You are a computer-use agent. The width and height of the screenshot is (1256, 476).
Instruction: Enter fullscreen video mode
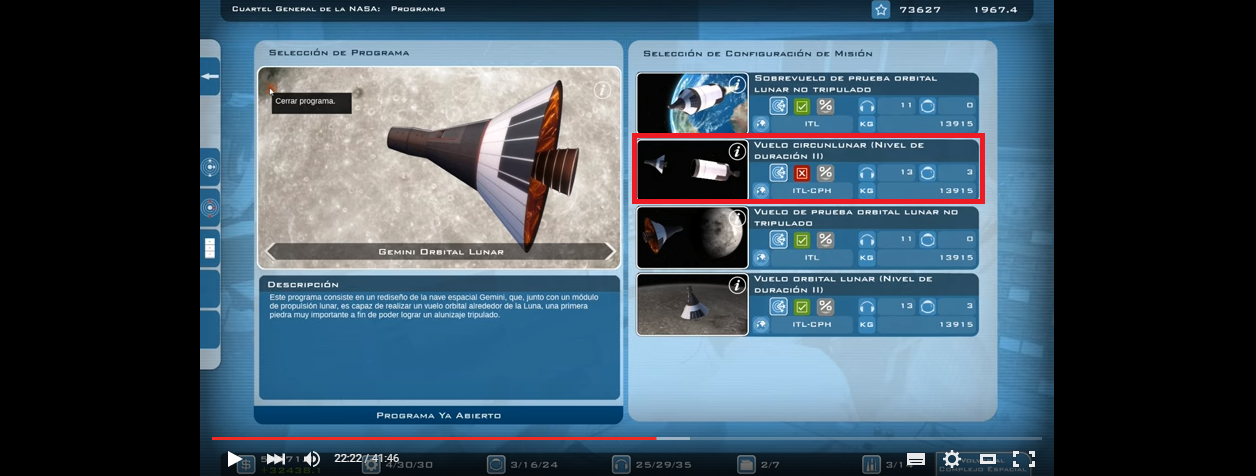1023,459
